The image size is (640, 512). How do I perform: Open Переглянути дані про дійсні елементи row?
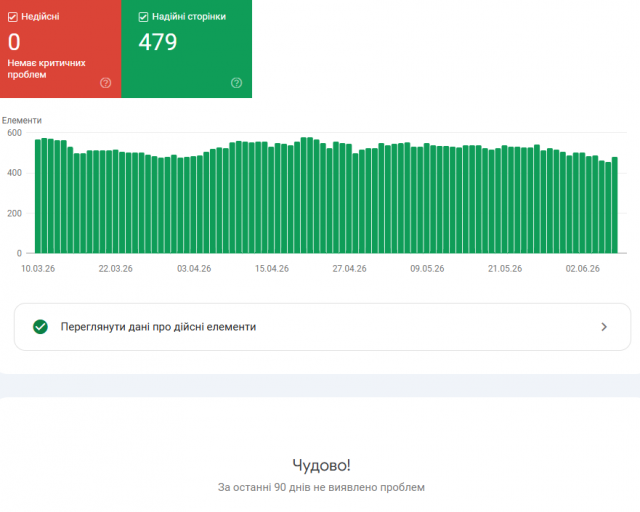pos(322,327)
